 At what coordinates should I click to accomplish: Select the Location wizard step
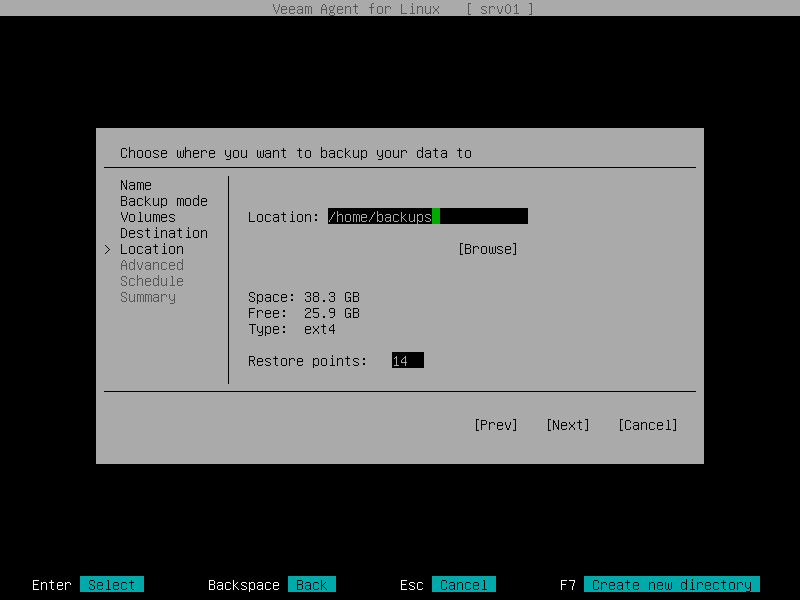click(152, 249)
